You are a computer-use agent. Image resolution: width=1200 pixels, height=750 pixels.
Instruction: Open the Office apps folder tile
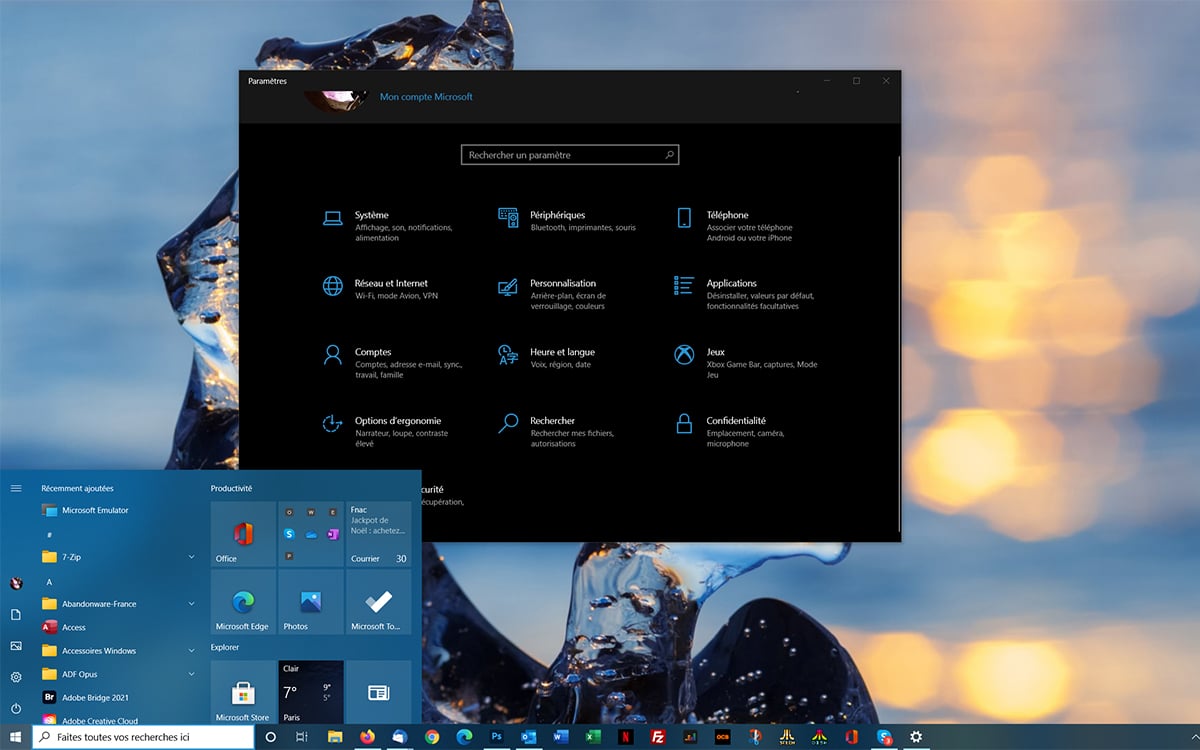(311, 534)
